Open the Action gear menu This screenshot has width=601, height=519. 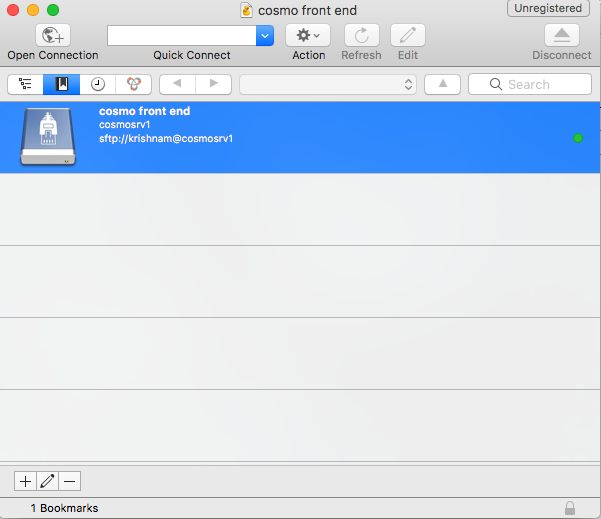coord(308,35)
